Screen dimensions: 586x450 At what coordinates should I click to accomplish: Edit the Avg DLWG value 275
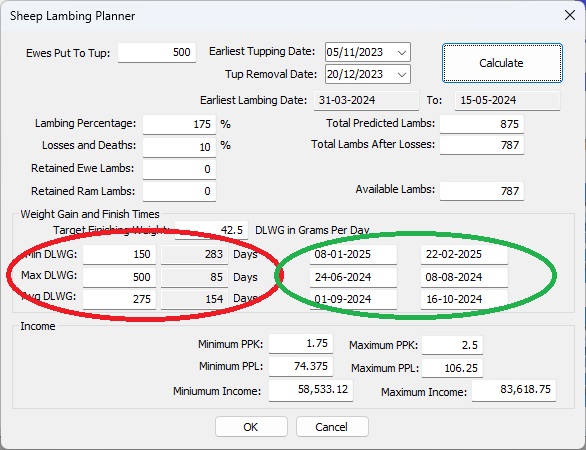pyautogui.click(x=119, y=299)
